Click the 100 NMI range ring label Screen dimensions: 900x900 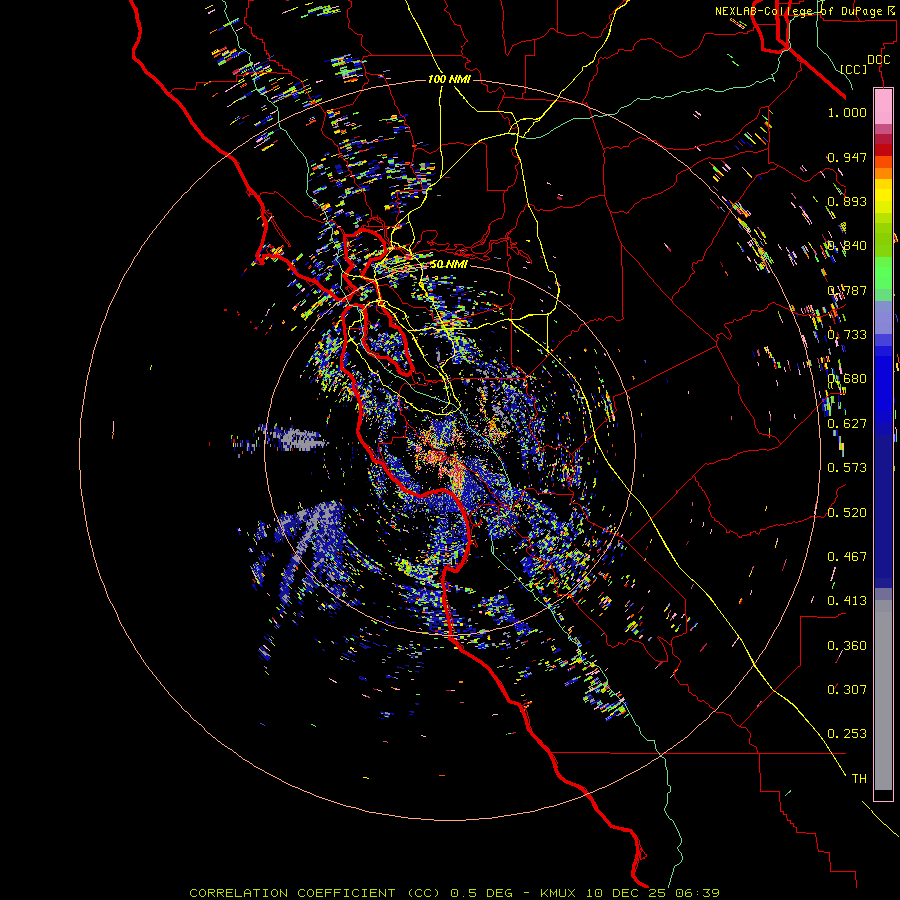pos(449,79)
